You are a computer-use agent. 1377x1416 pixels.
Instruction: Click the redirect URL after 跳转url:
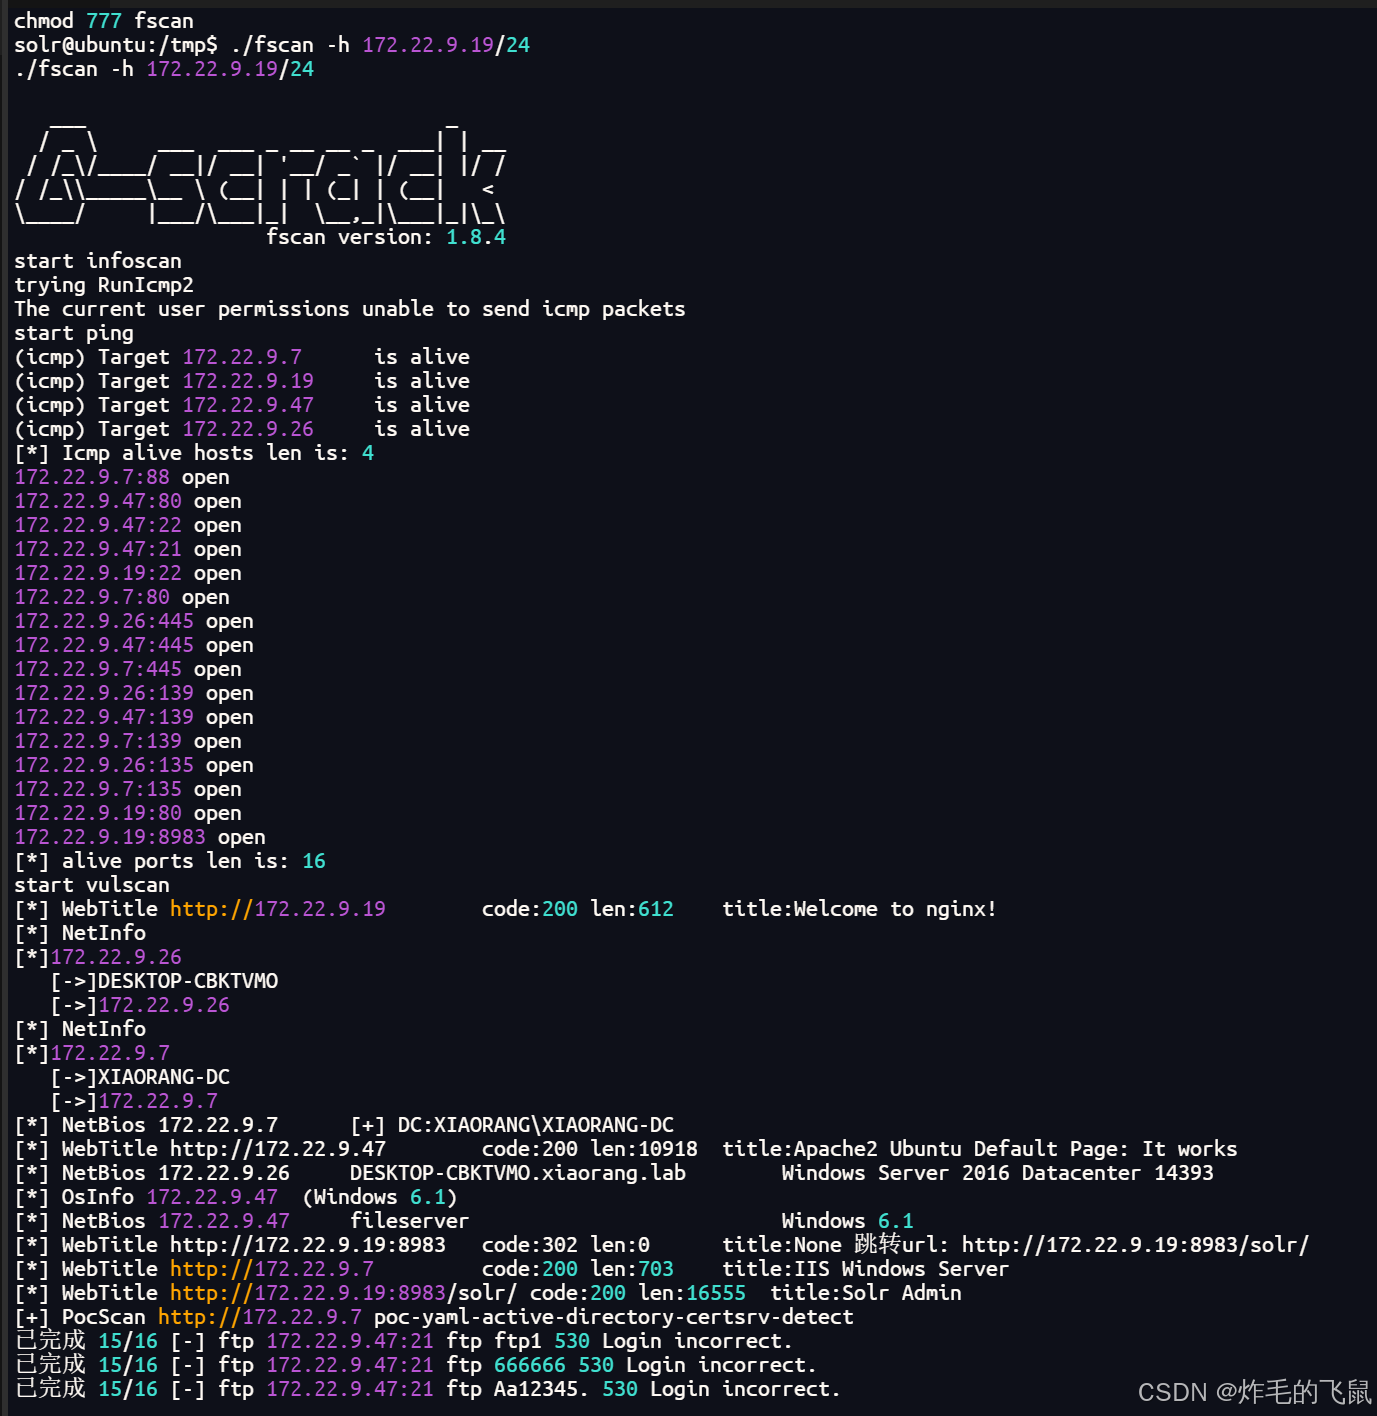(x=1135, y=1244)
